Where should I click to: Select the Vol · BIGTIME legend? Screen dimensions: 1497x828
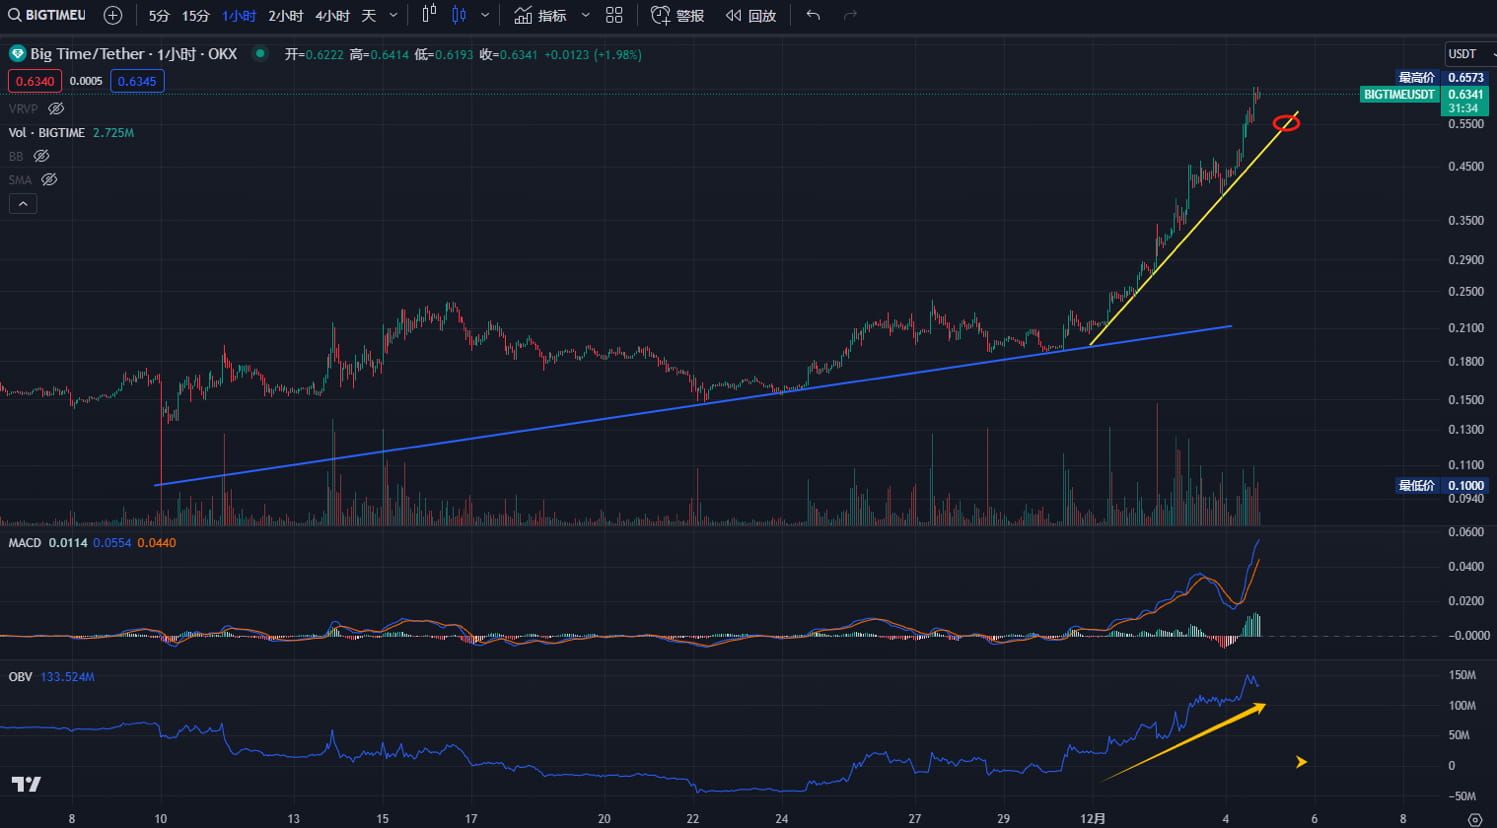(47, 132)
